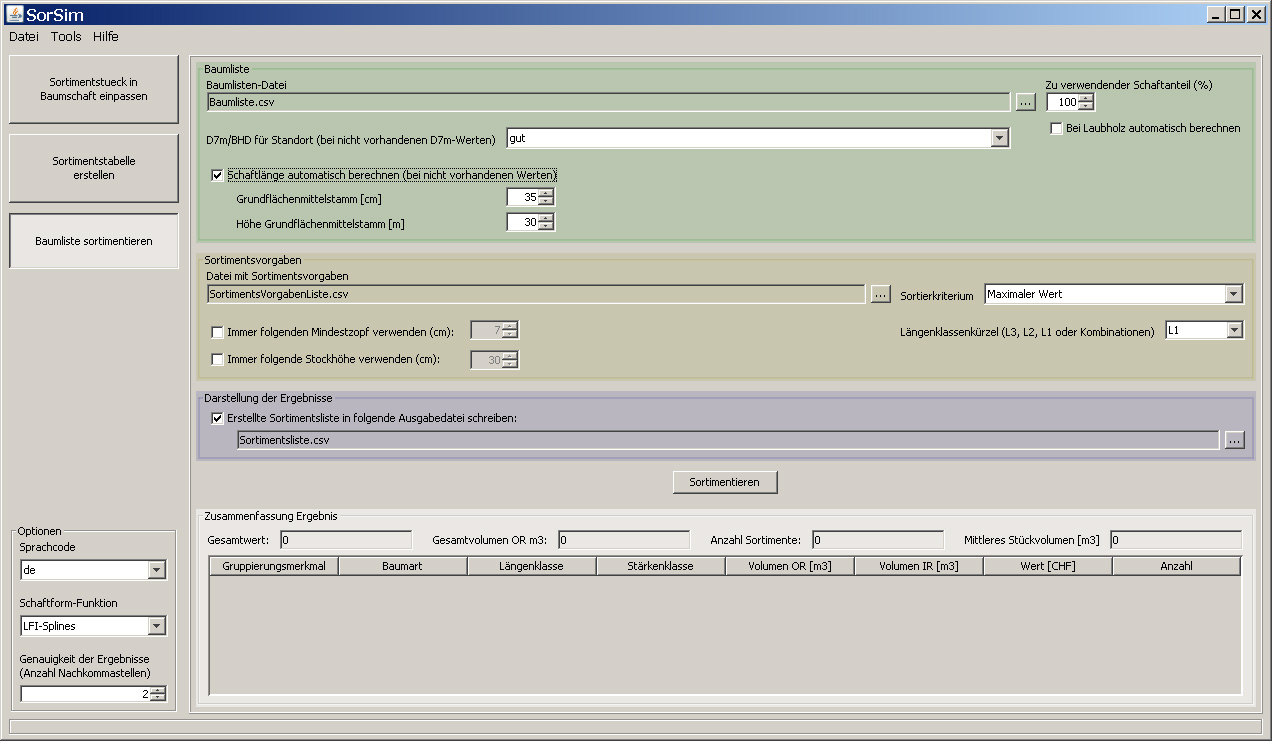Screen dimensions: 1272x741
Task: Increase Schaftanteil percent spinner value
Action: pyautogui.click(x=1086, y=98)
